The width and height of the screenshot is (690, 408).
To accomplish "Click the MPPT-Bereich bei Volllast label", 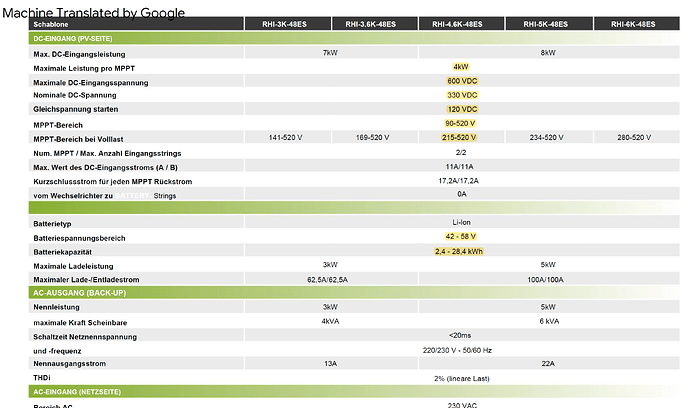I will tap(78, 139).
